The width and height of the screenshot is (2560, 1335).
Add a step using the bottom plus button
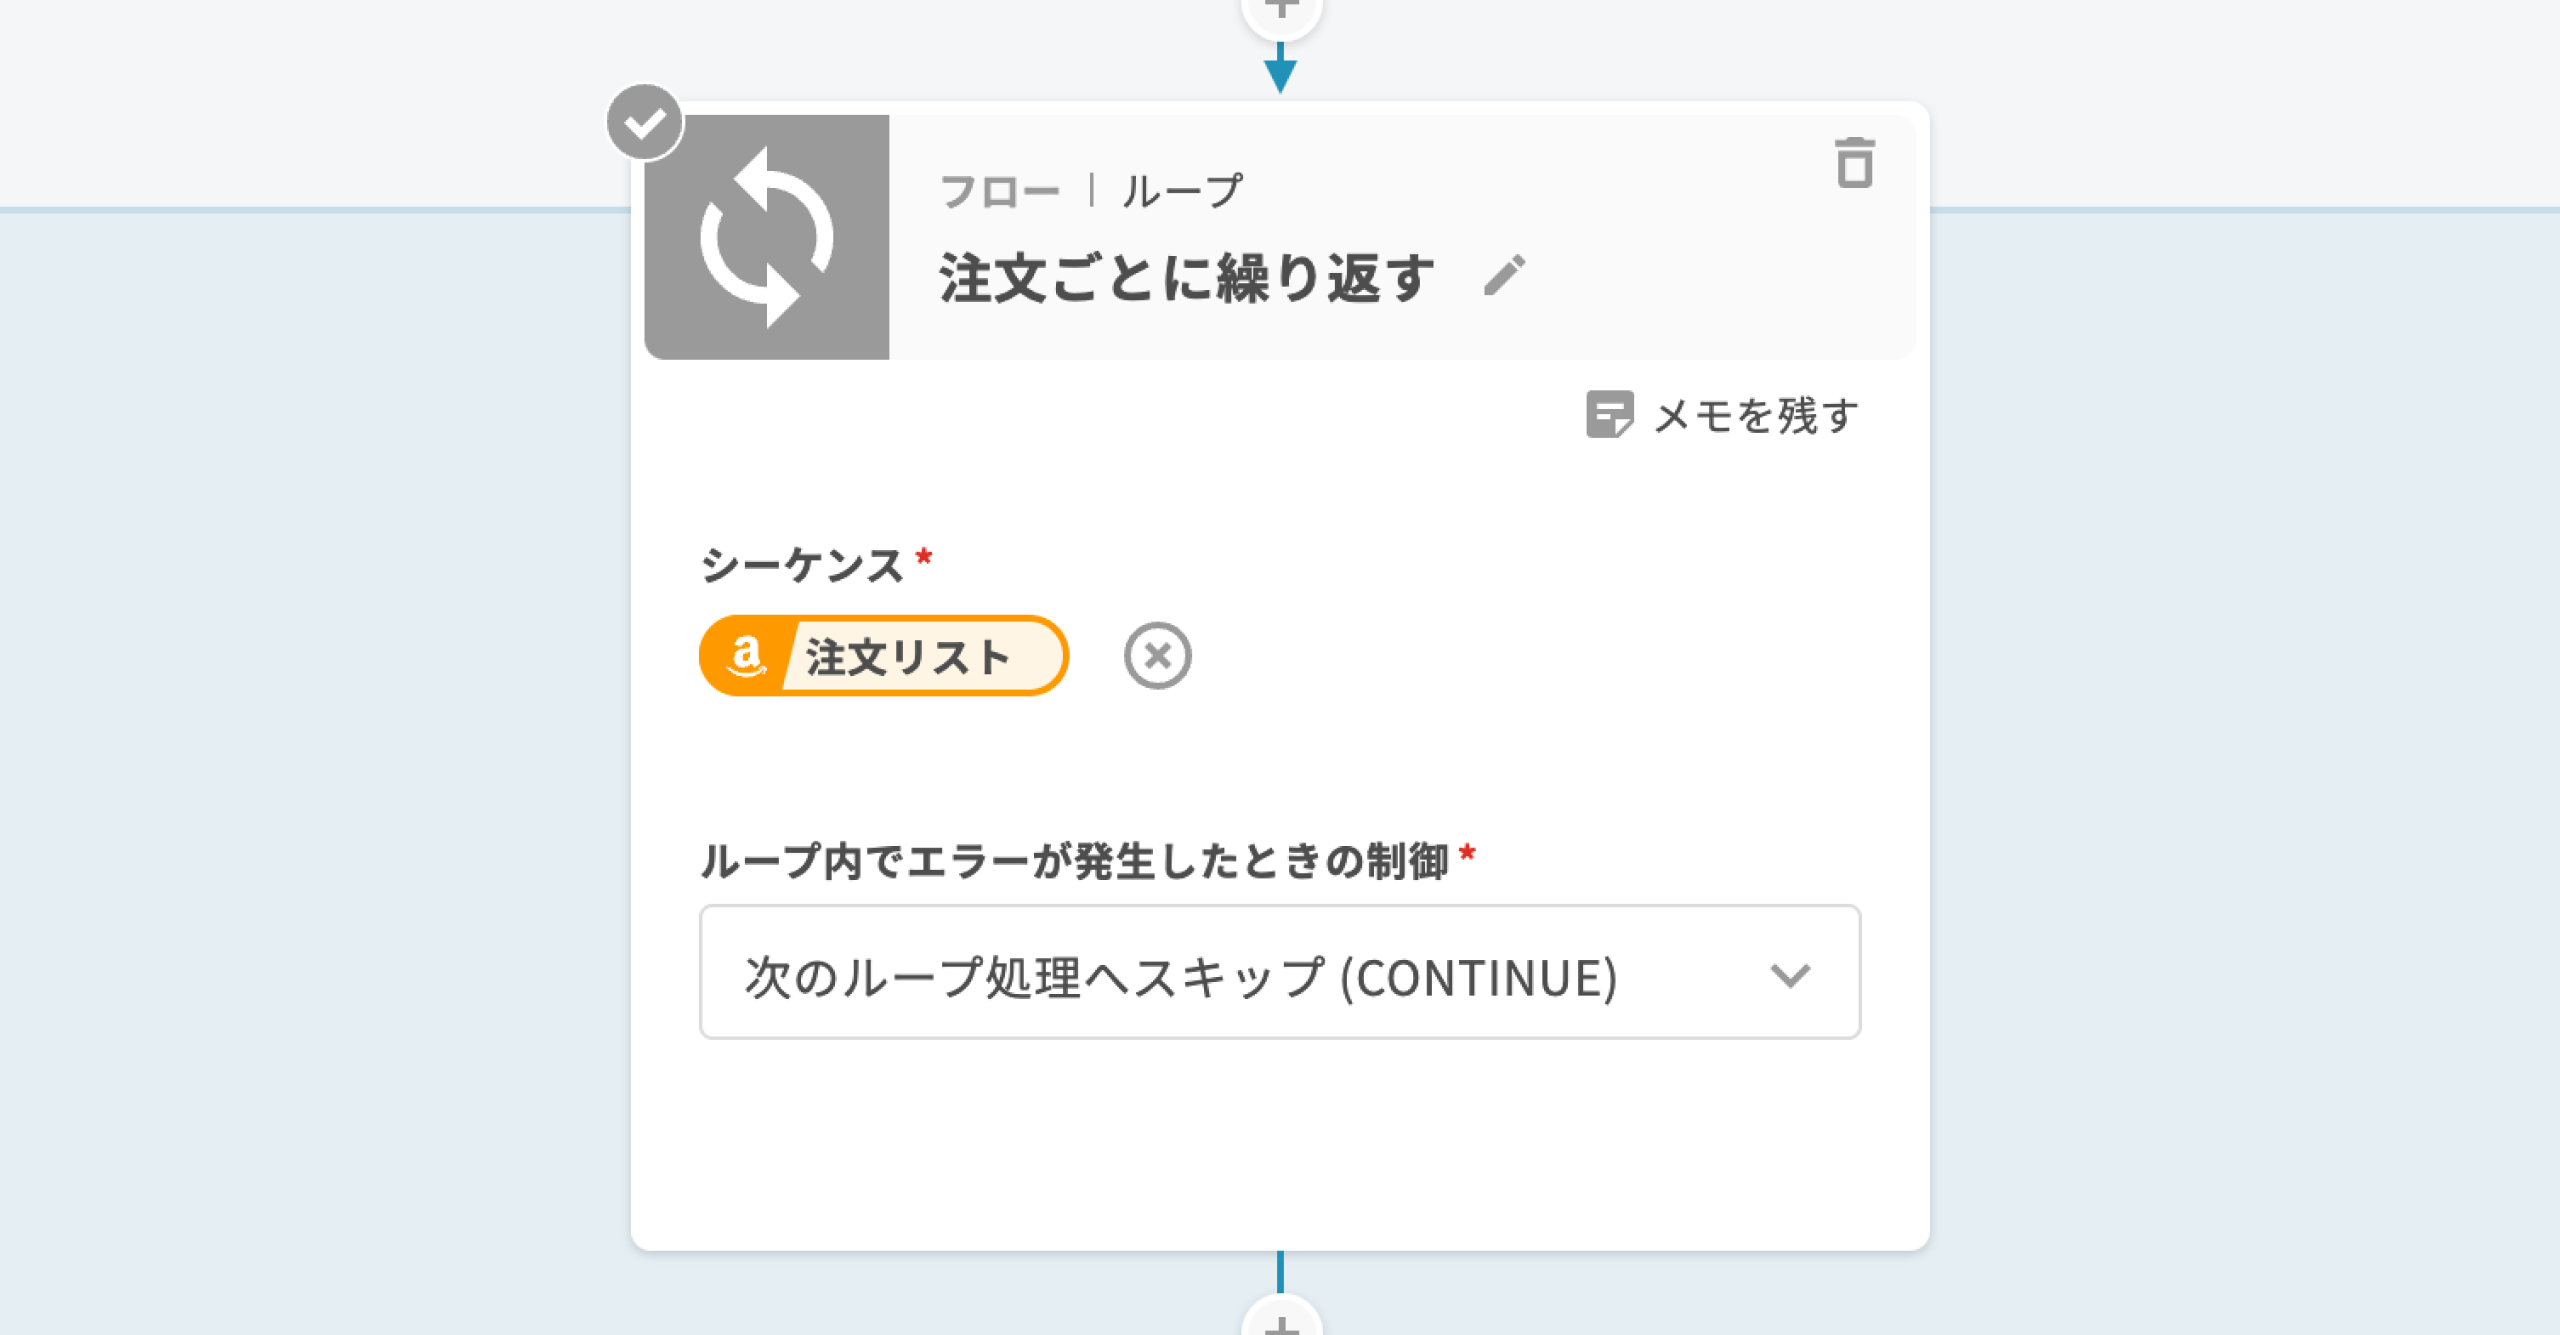point(1281,1322)
